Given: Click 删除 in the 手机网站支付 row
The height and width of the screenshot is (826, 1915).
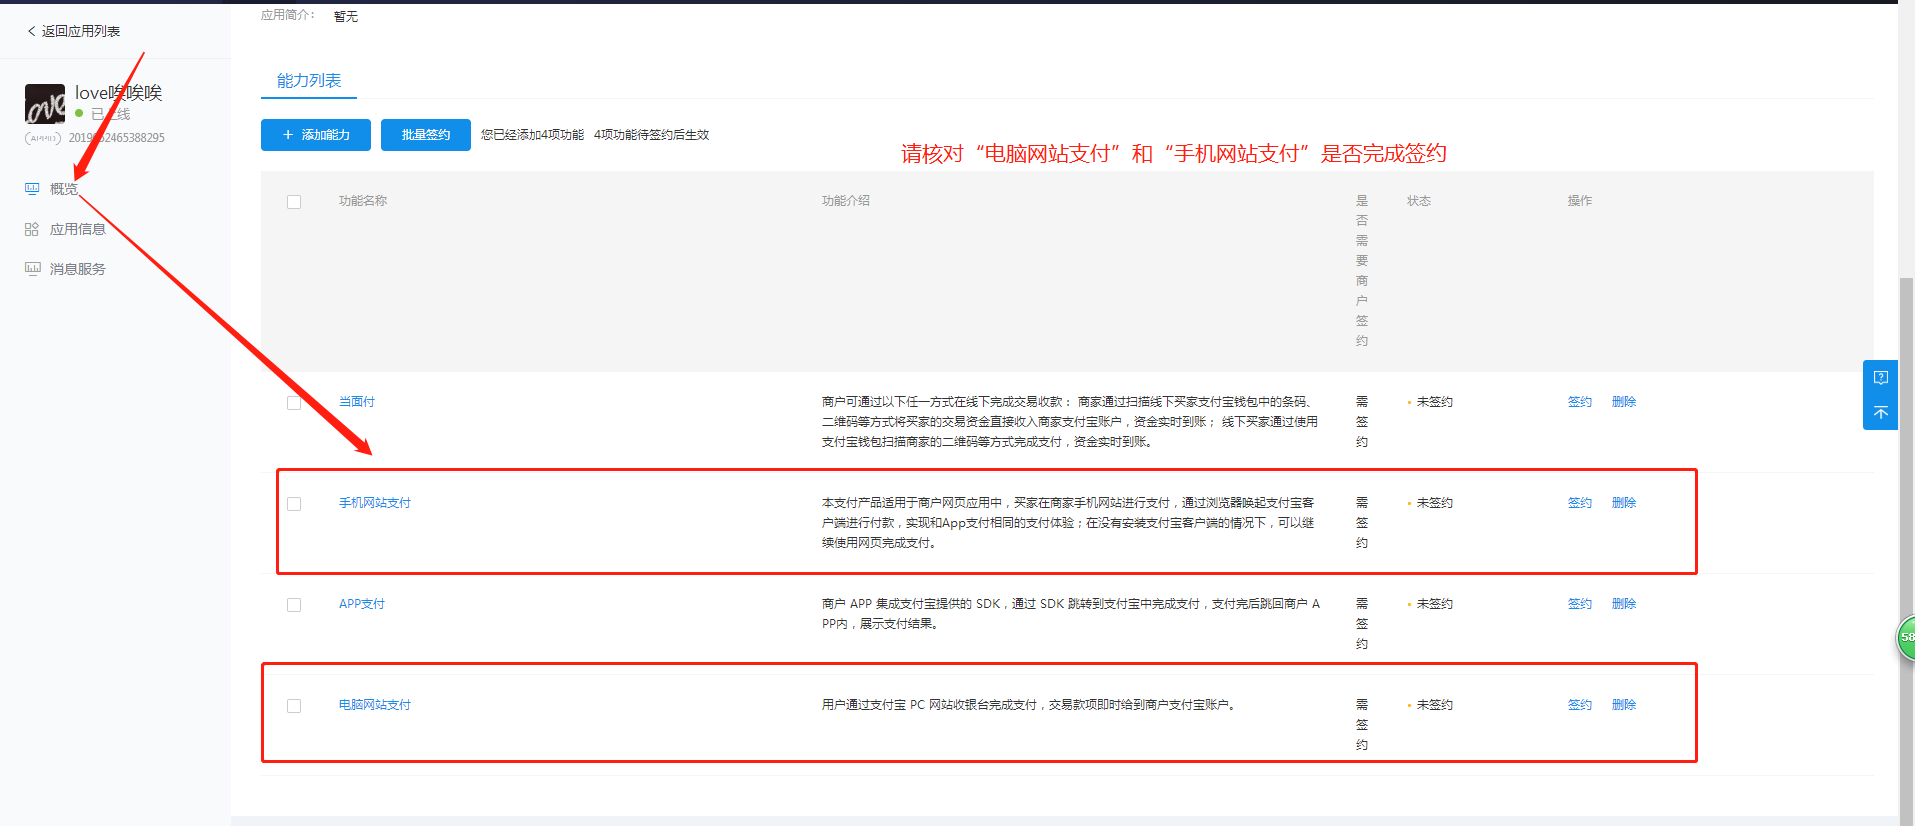Looking at the screenshot, I should tap(1624, 503).
